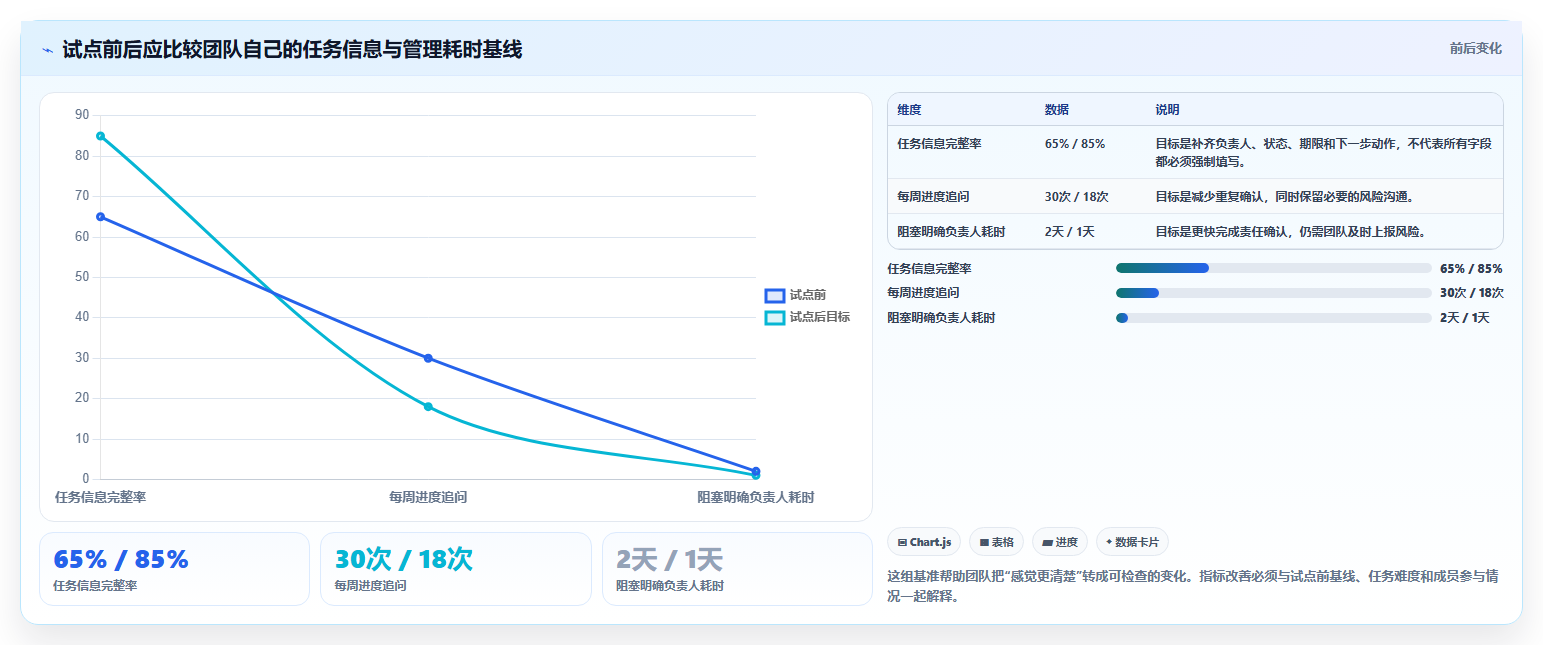Click the 阻塞明确负责人耗时 progress bar

coord(1274,318)
